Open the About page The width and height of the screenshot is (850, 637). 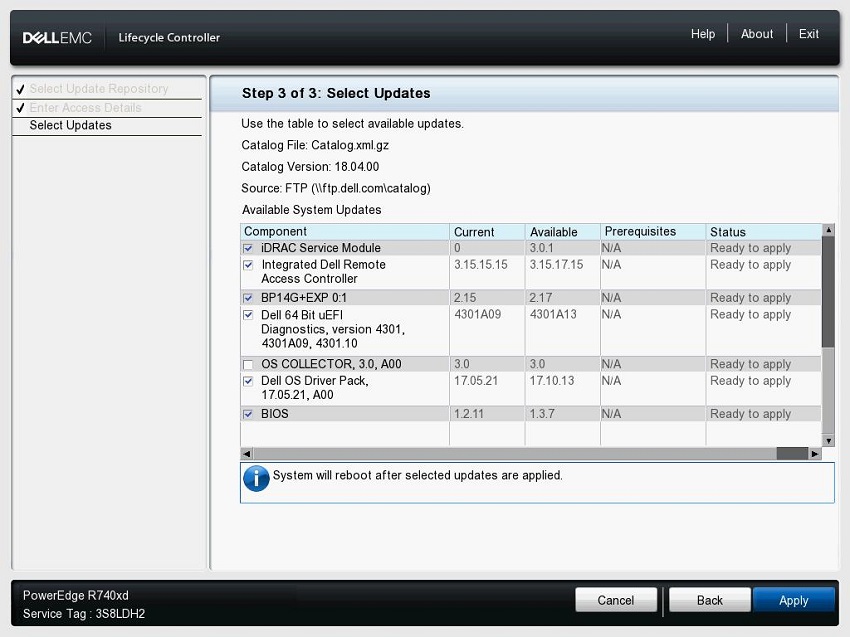click(x=757, y=34)
